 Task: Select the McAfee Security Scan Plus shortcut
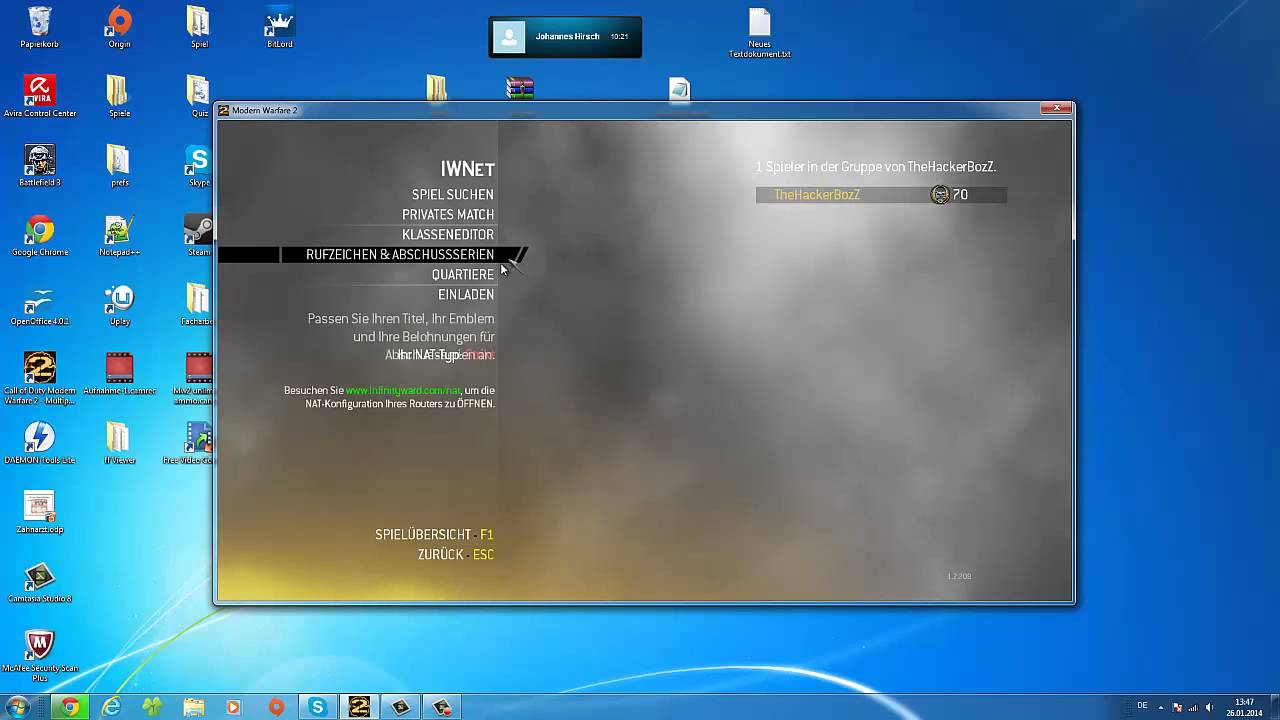[x=40, y=655]
